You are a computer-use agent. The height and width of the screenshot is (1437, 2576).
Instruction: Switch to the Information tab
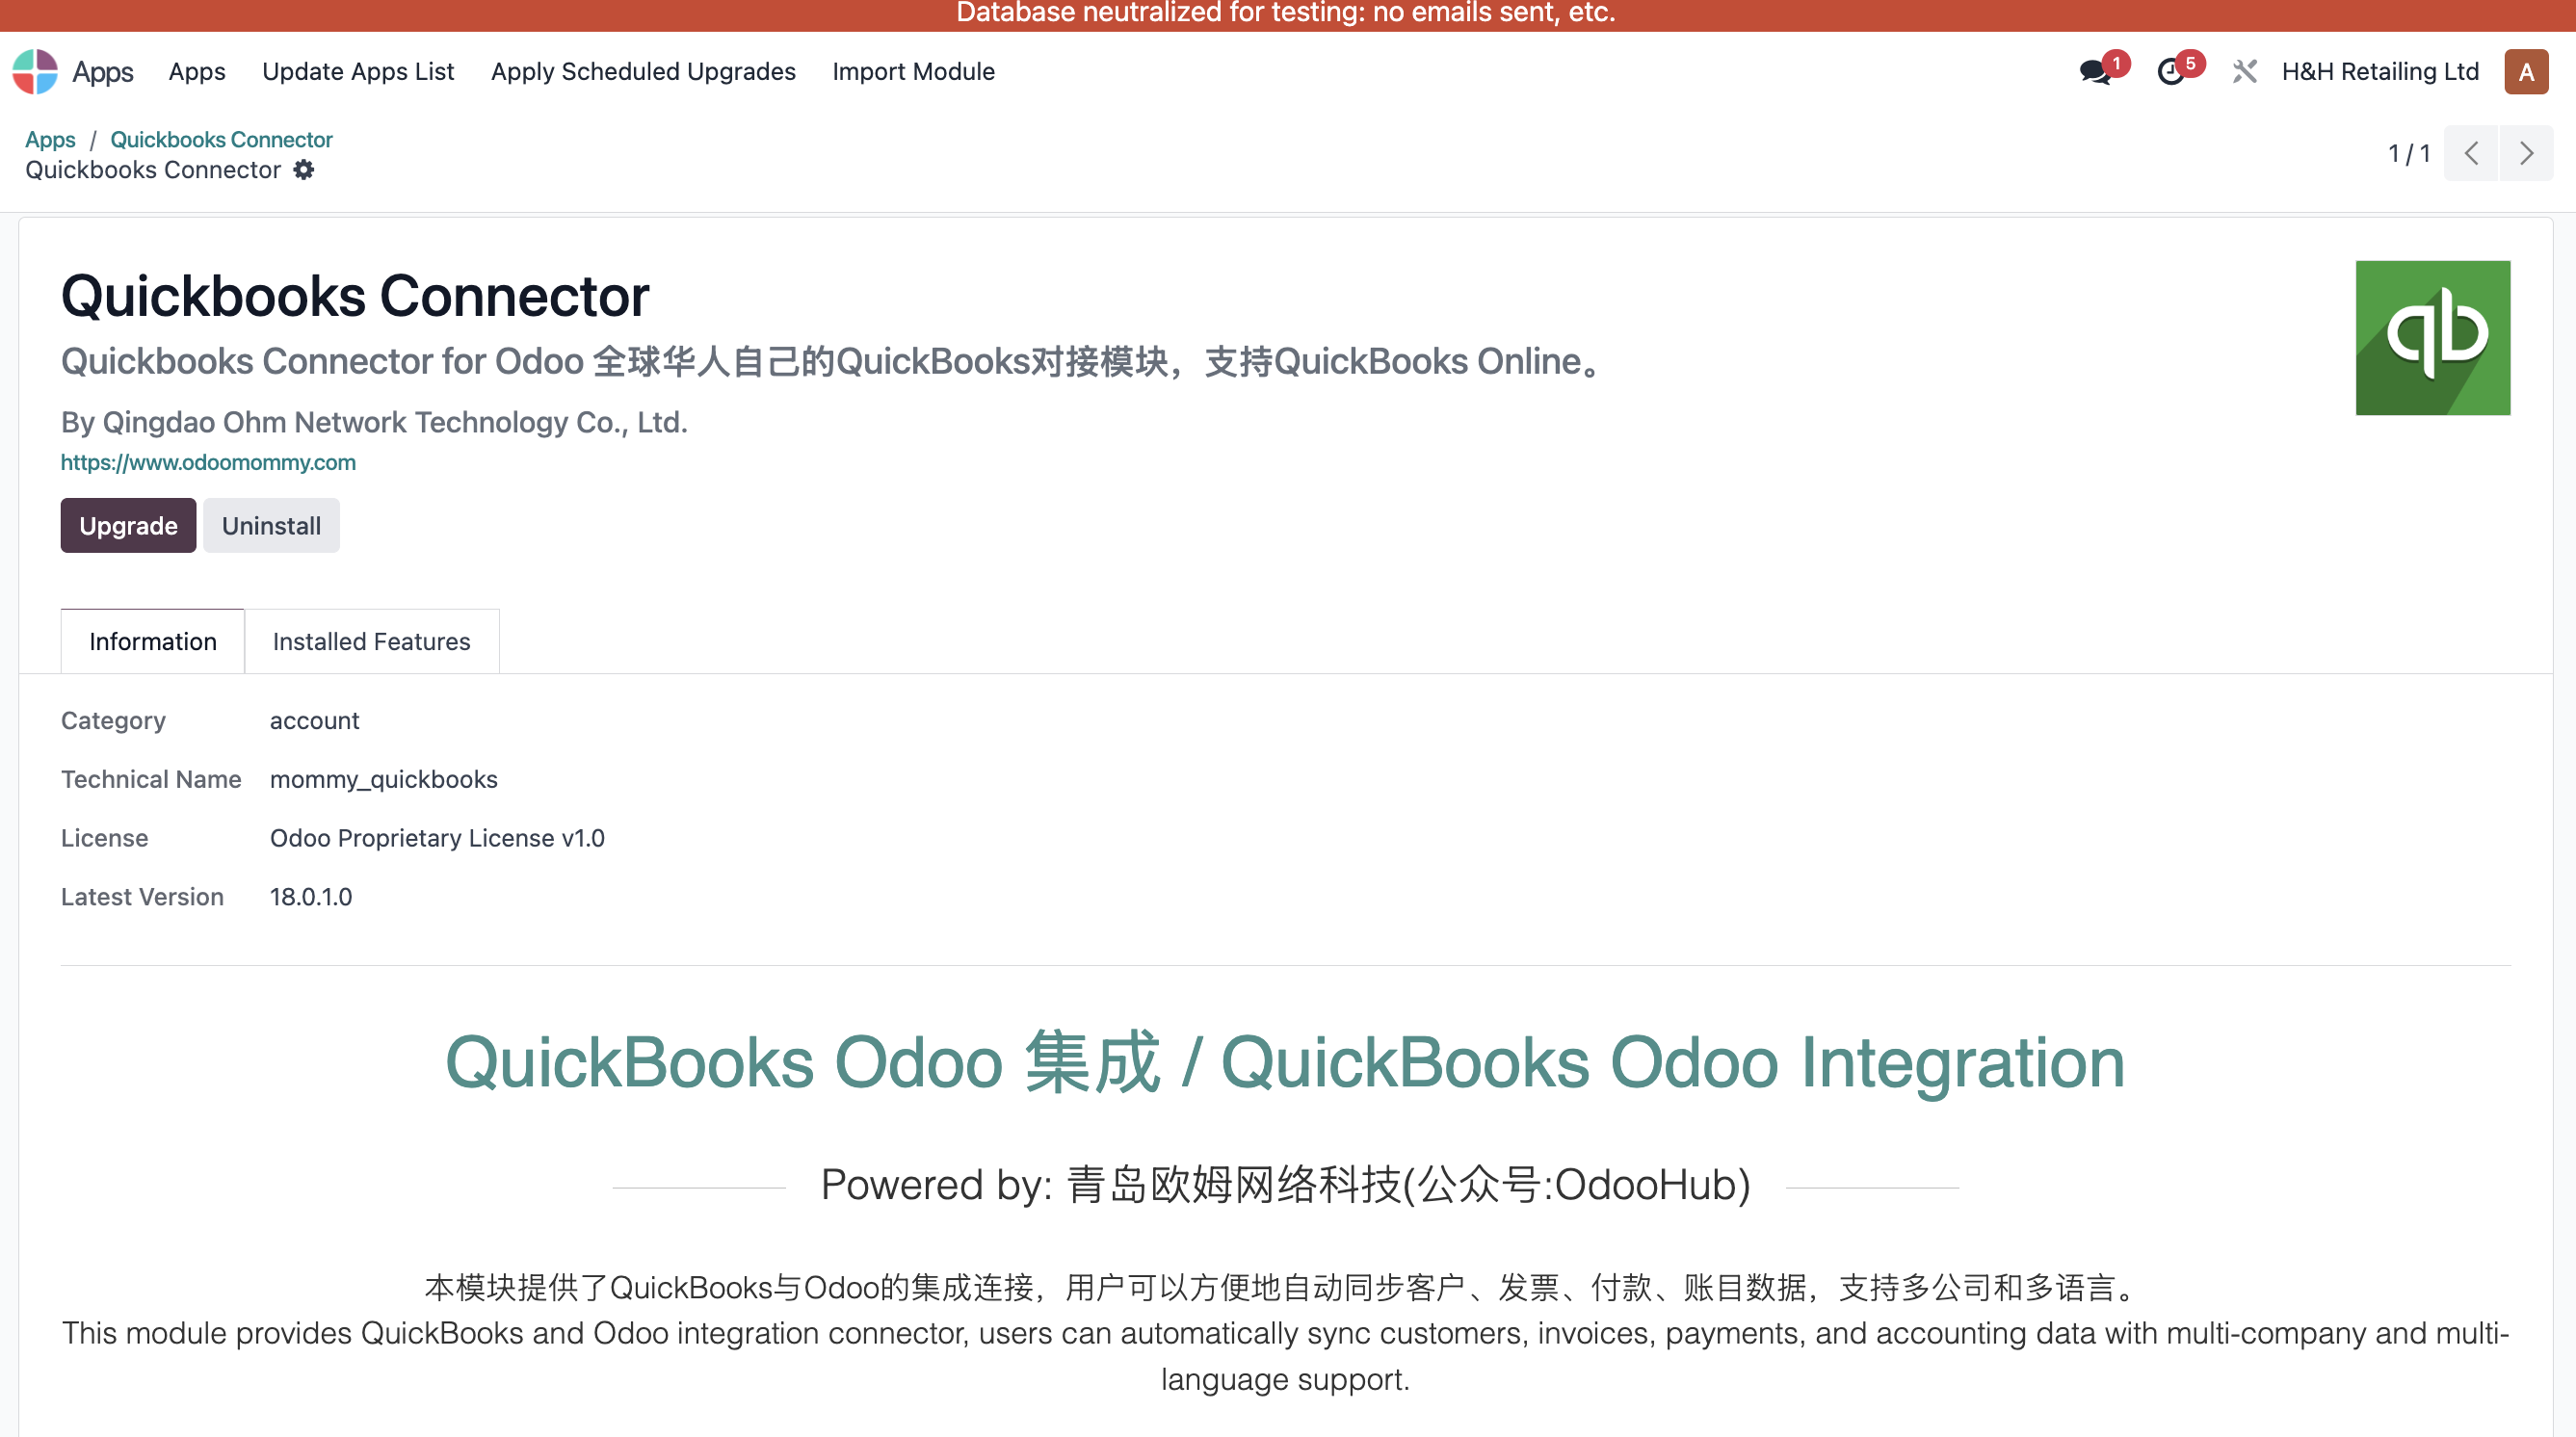[153, 641]
